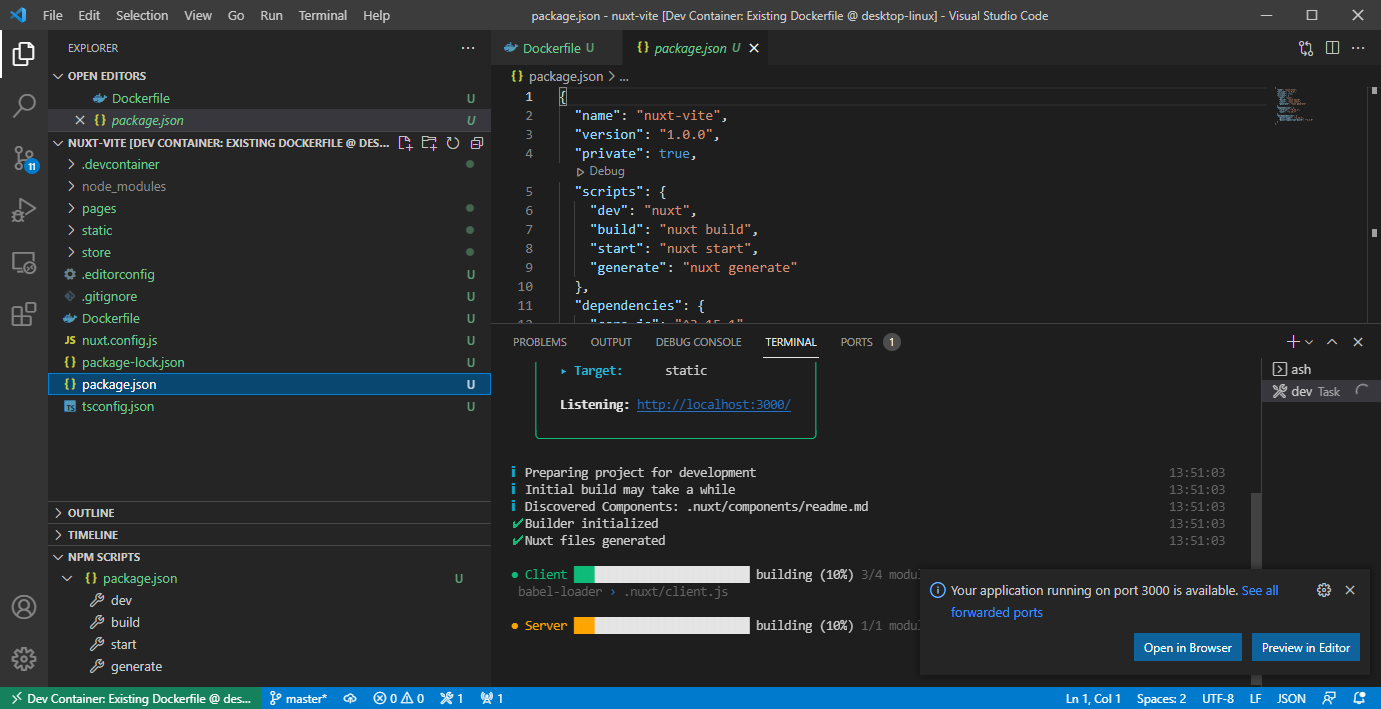Expand the .devcontainer folder

pyautogui.click(x=120, y=164)
